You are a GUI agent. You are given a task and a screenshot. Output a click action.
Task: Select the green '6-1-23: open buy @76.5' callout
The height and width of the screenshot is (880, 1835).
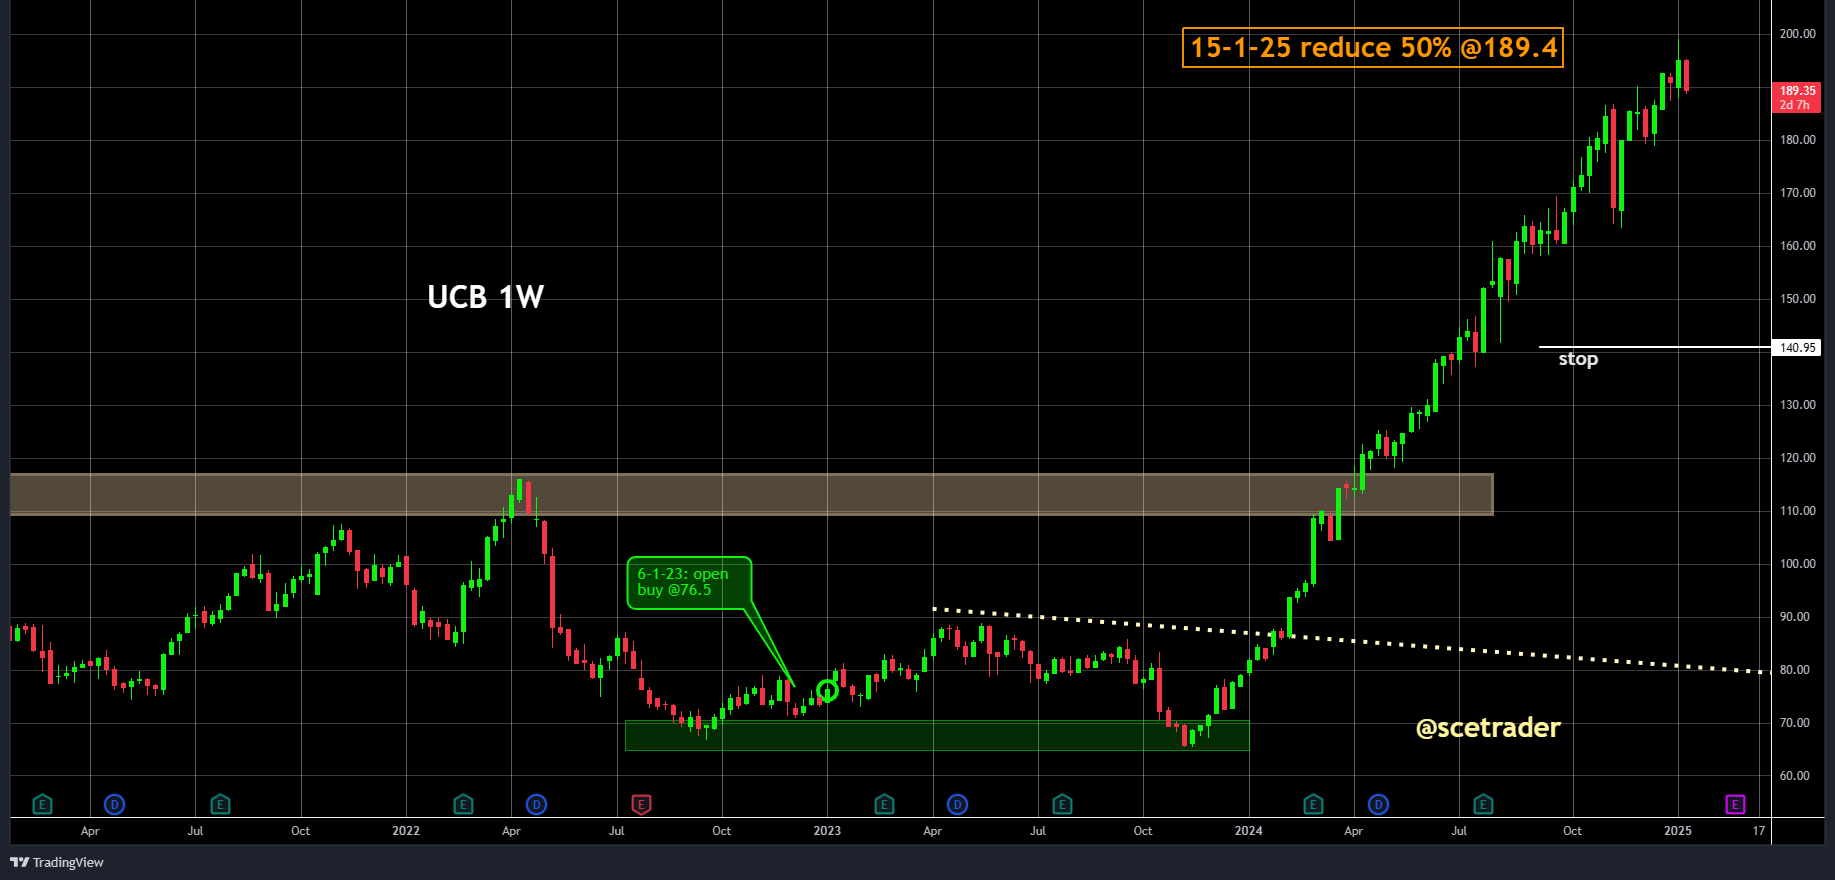tap(689, 583)
